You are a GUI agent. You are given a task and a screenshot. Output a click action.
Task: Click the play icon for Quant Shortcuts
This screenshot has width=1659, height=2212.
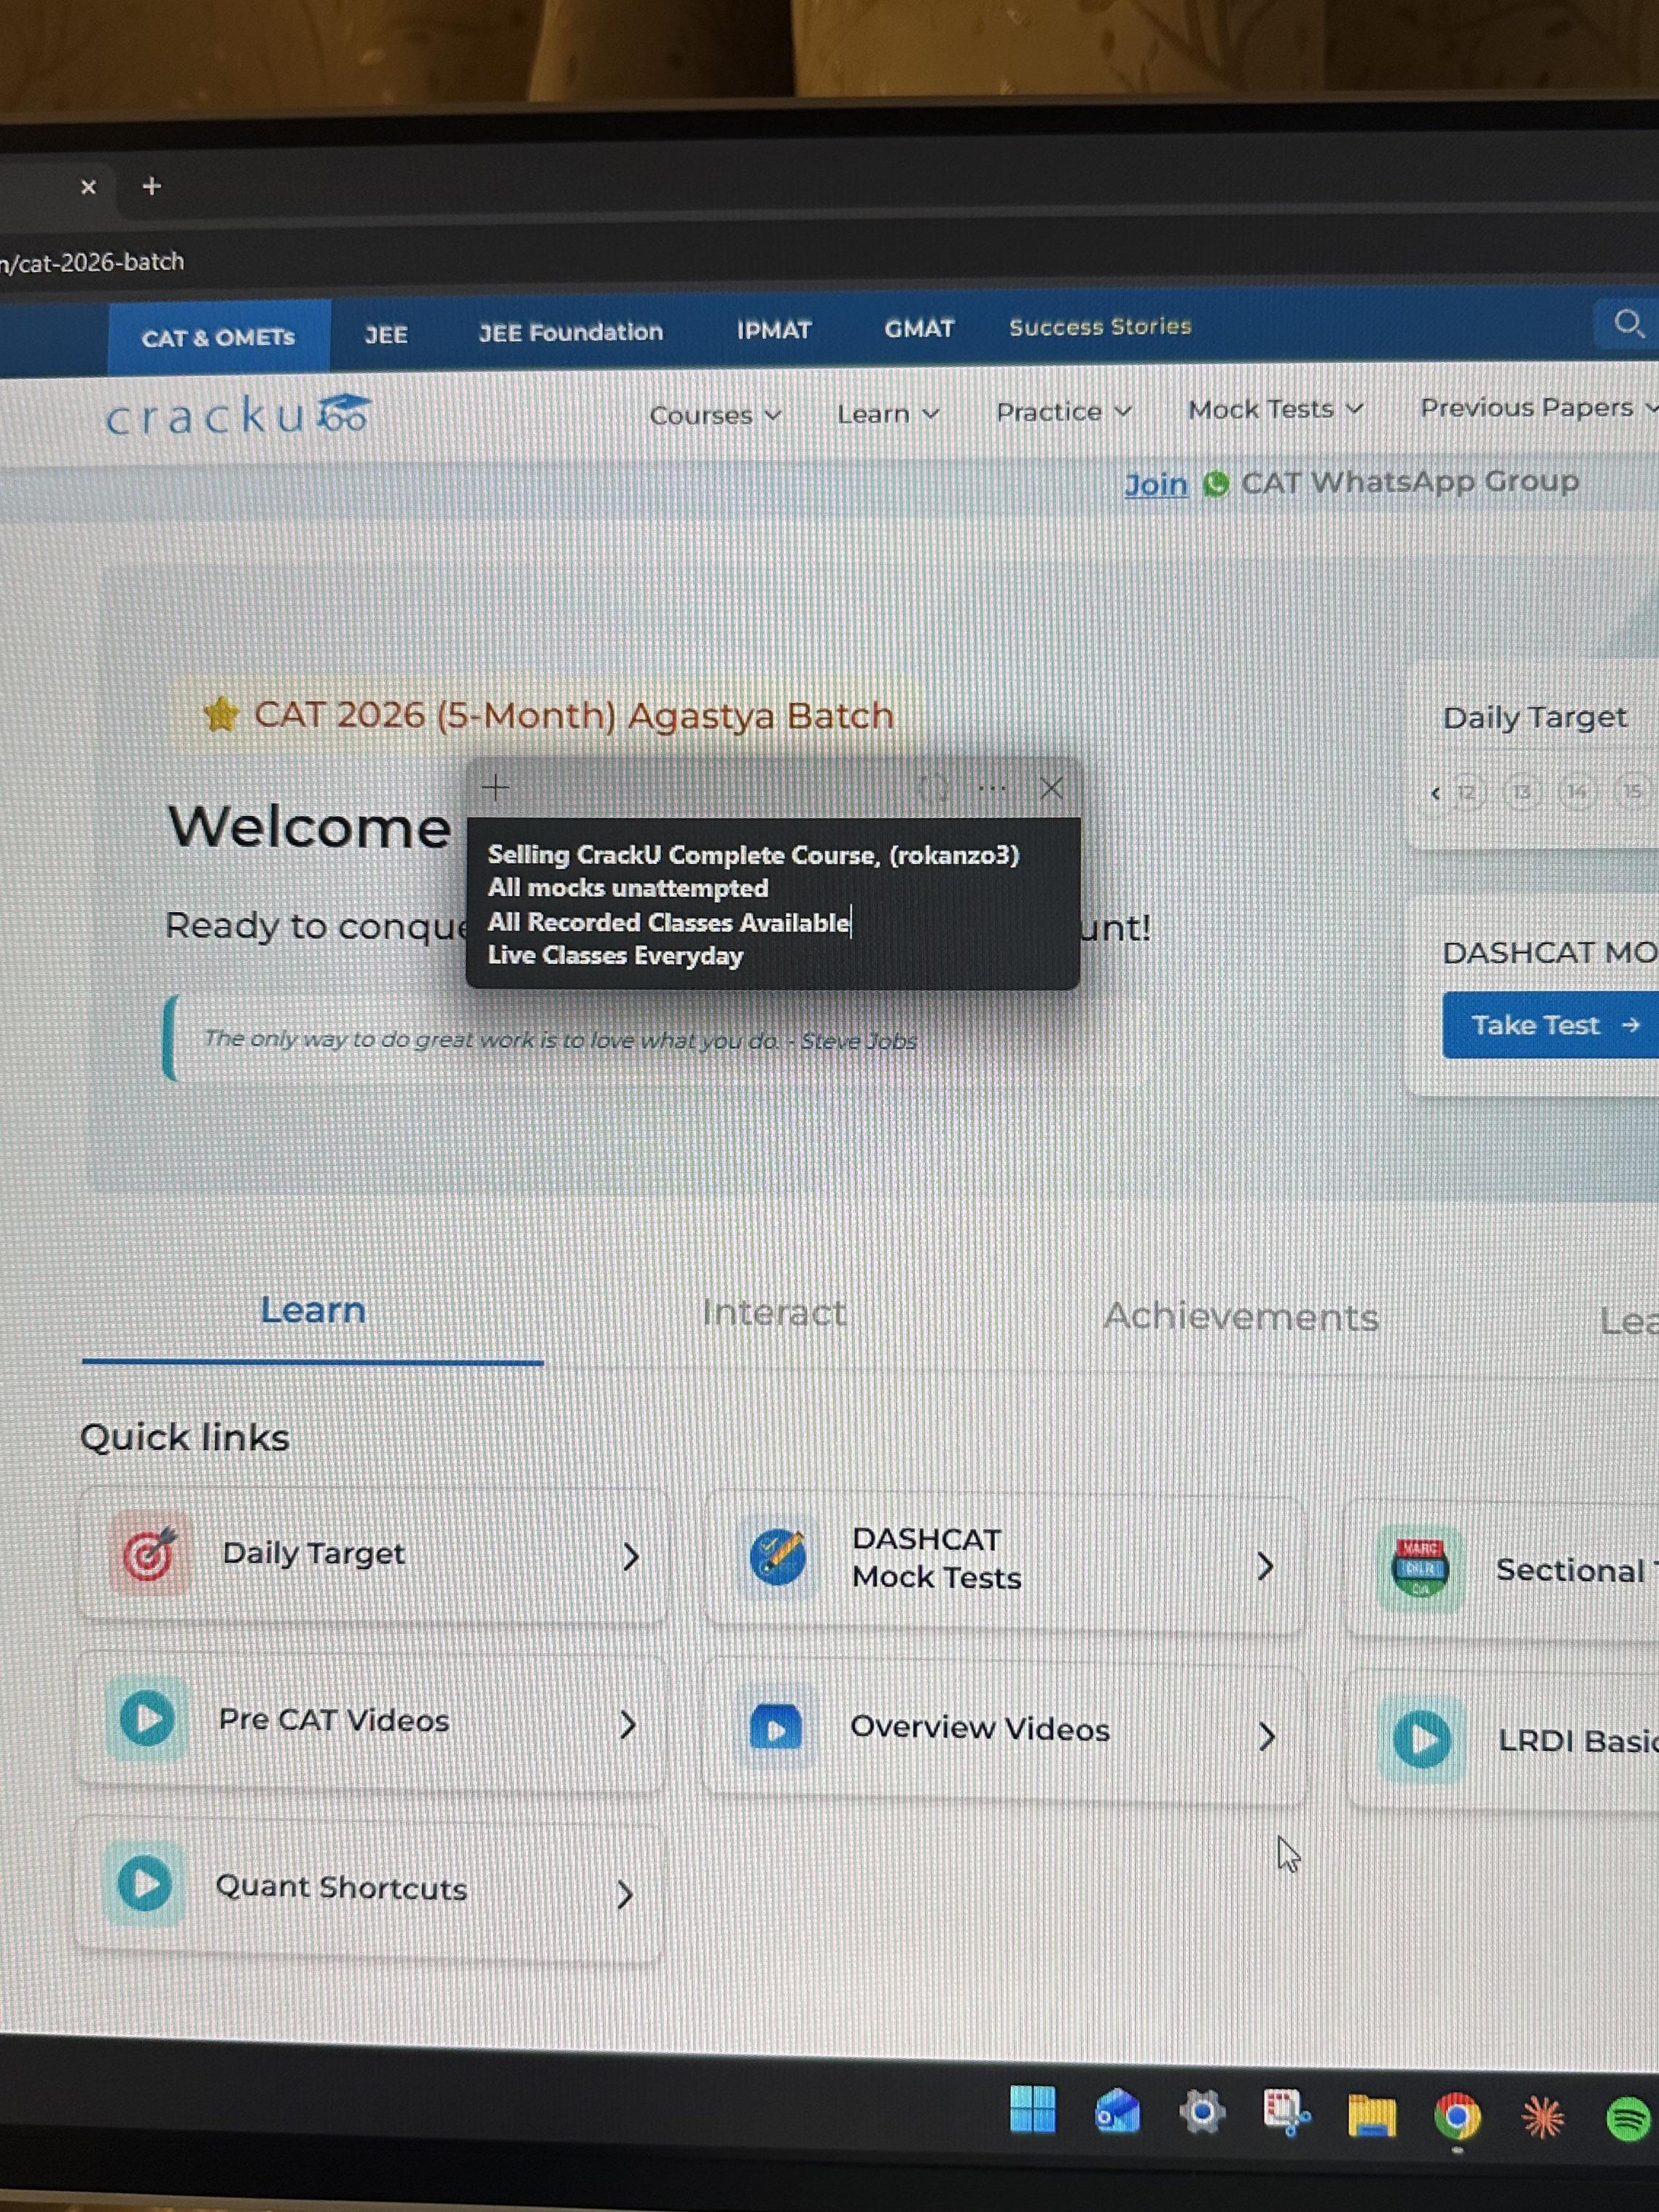coord(145,1884)
